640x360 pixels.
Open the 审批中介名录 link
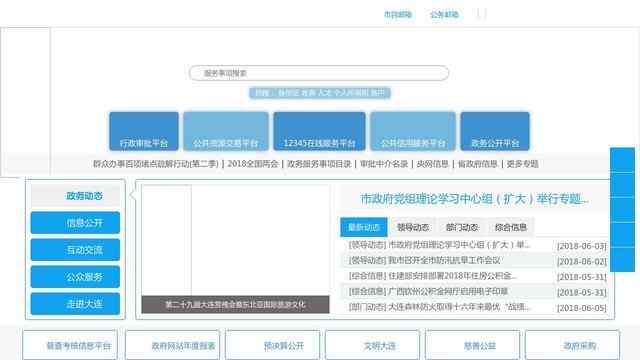tap(384, 164)
